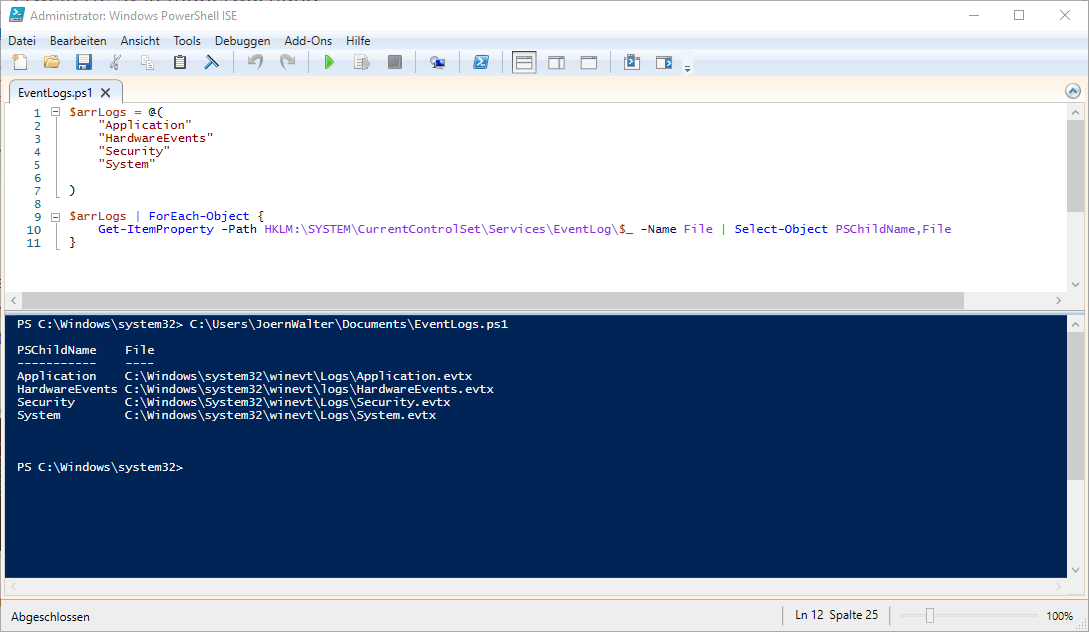
Task: Click the zoom slider handle in status bar
Action: [x=929, y=616]
